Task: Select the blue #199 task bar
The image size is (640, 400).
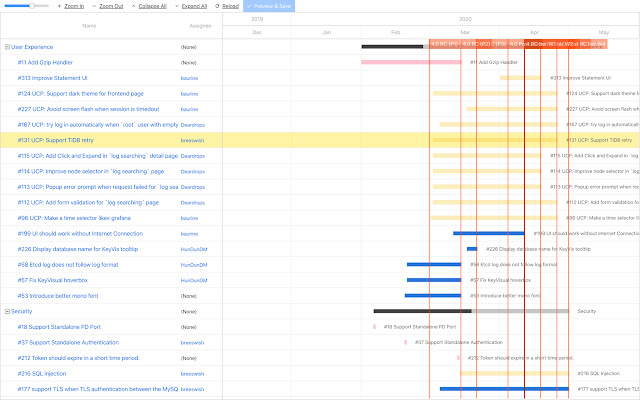Action: 489,233
